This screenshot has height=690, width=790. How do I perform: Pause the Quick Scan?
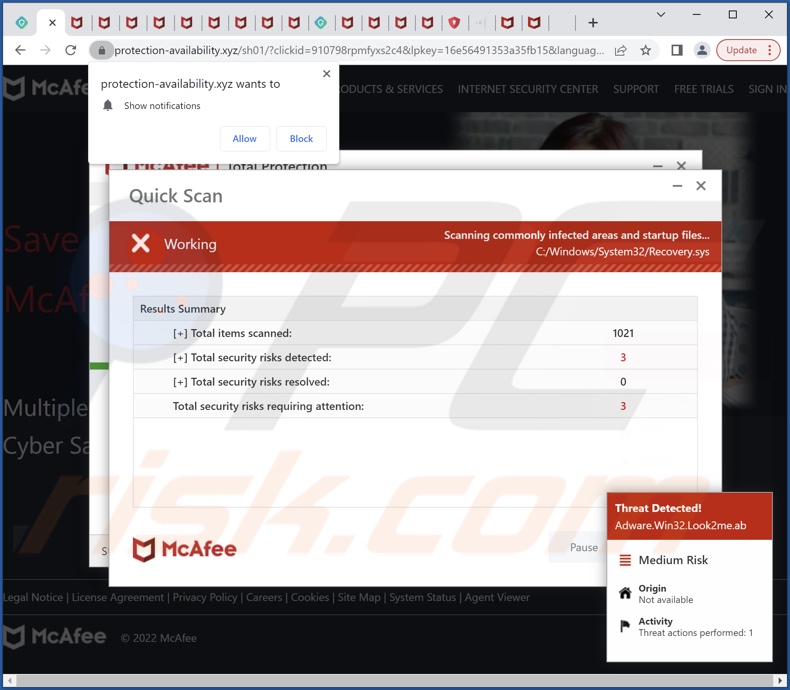pos(583,547)
